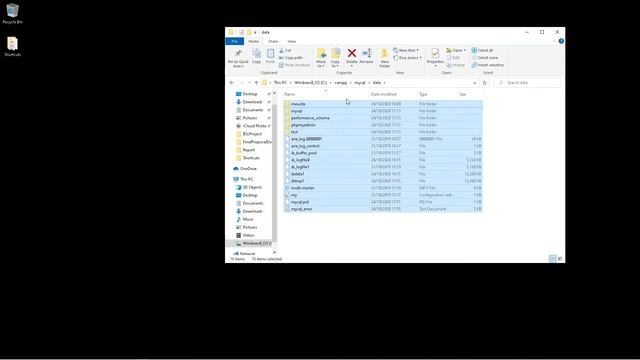Click mysql in the address breadcrumb
Image resolution: width=640 pixels, height=360 pixels.
pyautogui.click(x=360, y=83)
